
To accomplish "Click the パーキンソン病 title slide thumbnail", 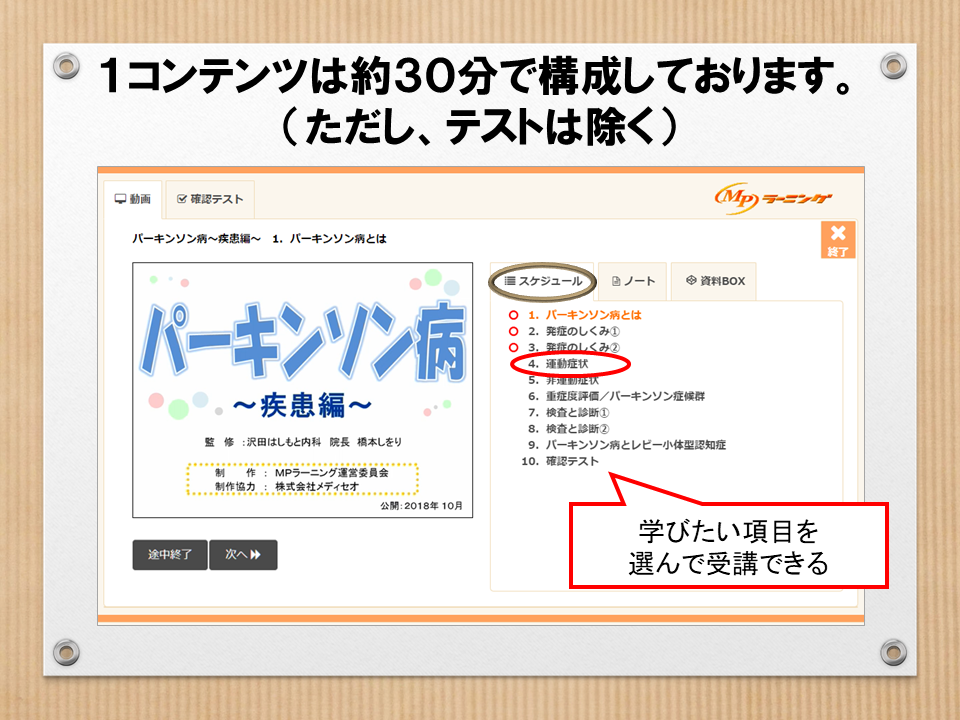I will point(303,390).
